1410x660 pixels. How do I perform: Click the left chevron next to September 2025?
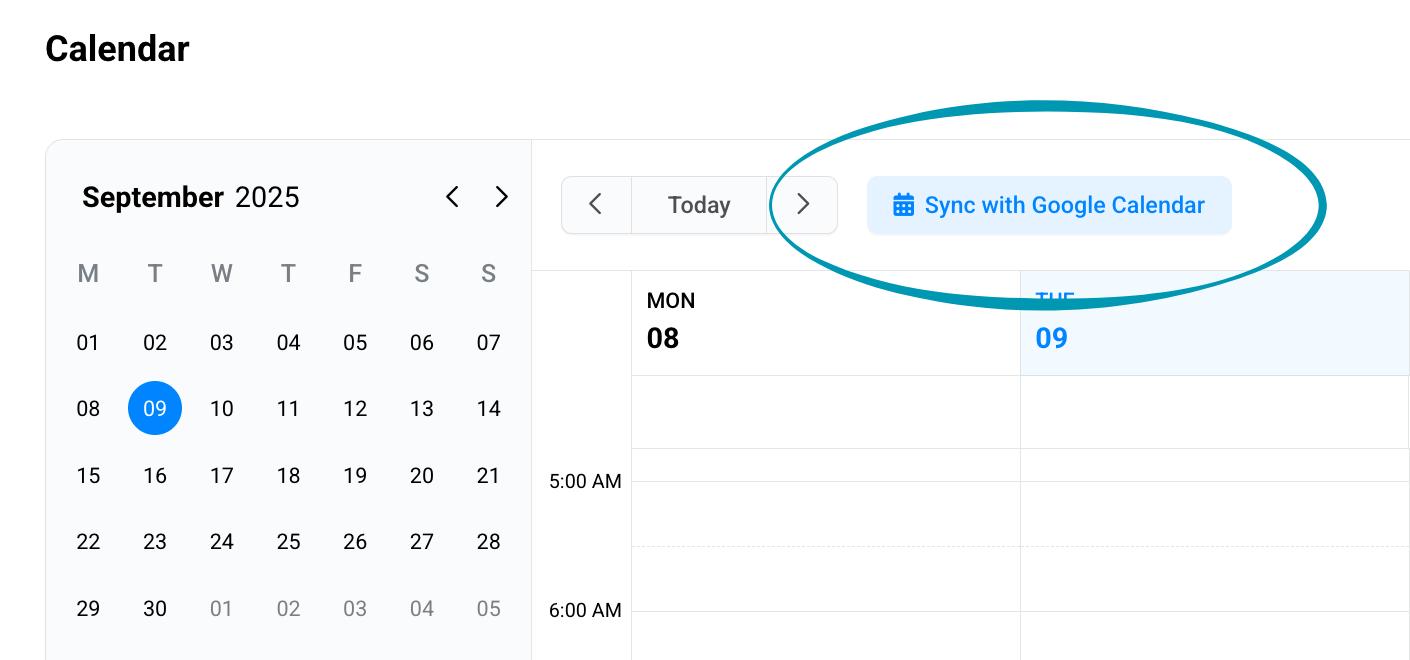coord(452,197)
